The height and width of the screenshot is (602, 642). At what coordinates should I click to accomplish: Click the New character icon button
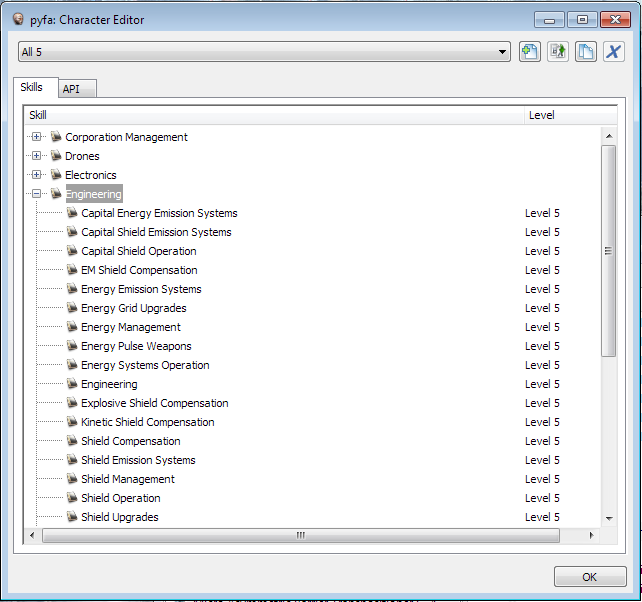coord(530,52)
